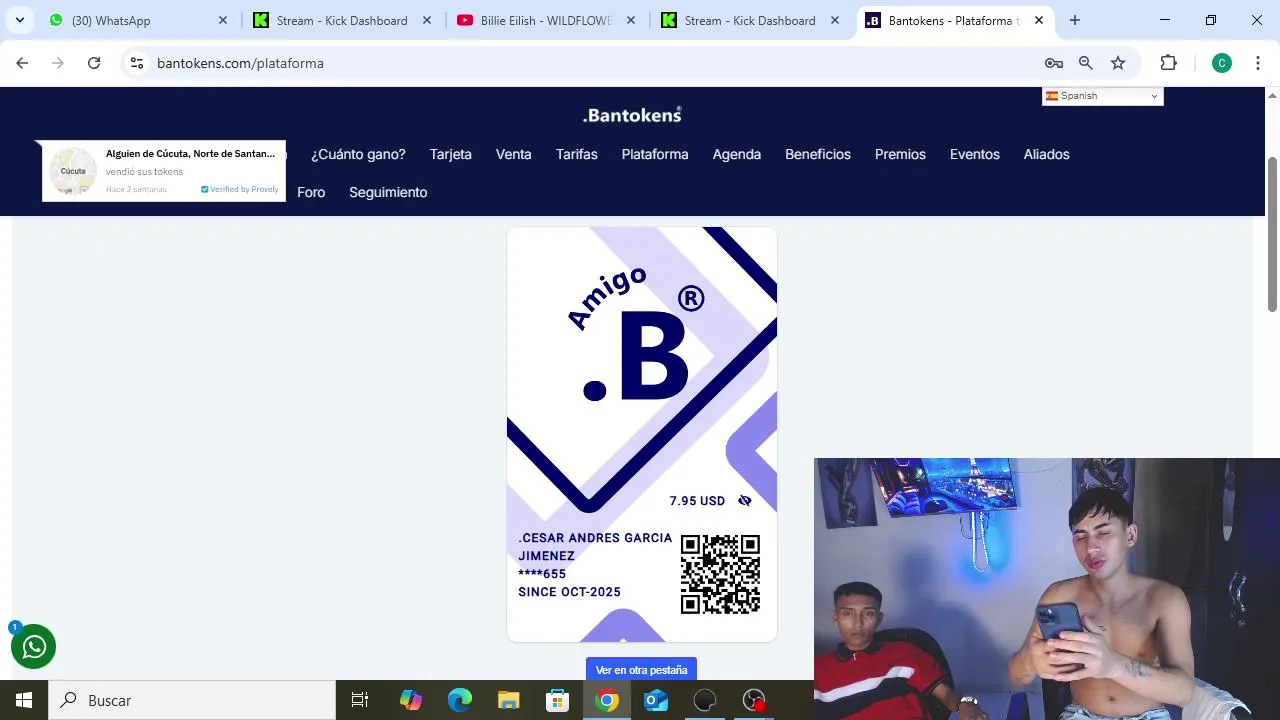1280x720 pixels.
Task: Go to the Beneficios page
Action: coord(818,154)
